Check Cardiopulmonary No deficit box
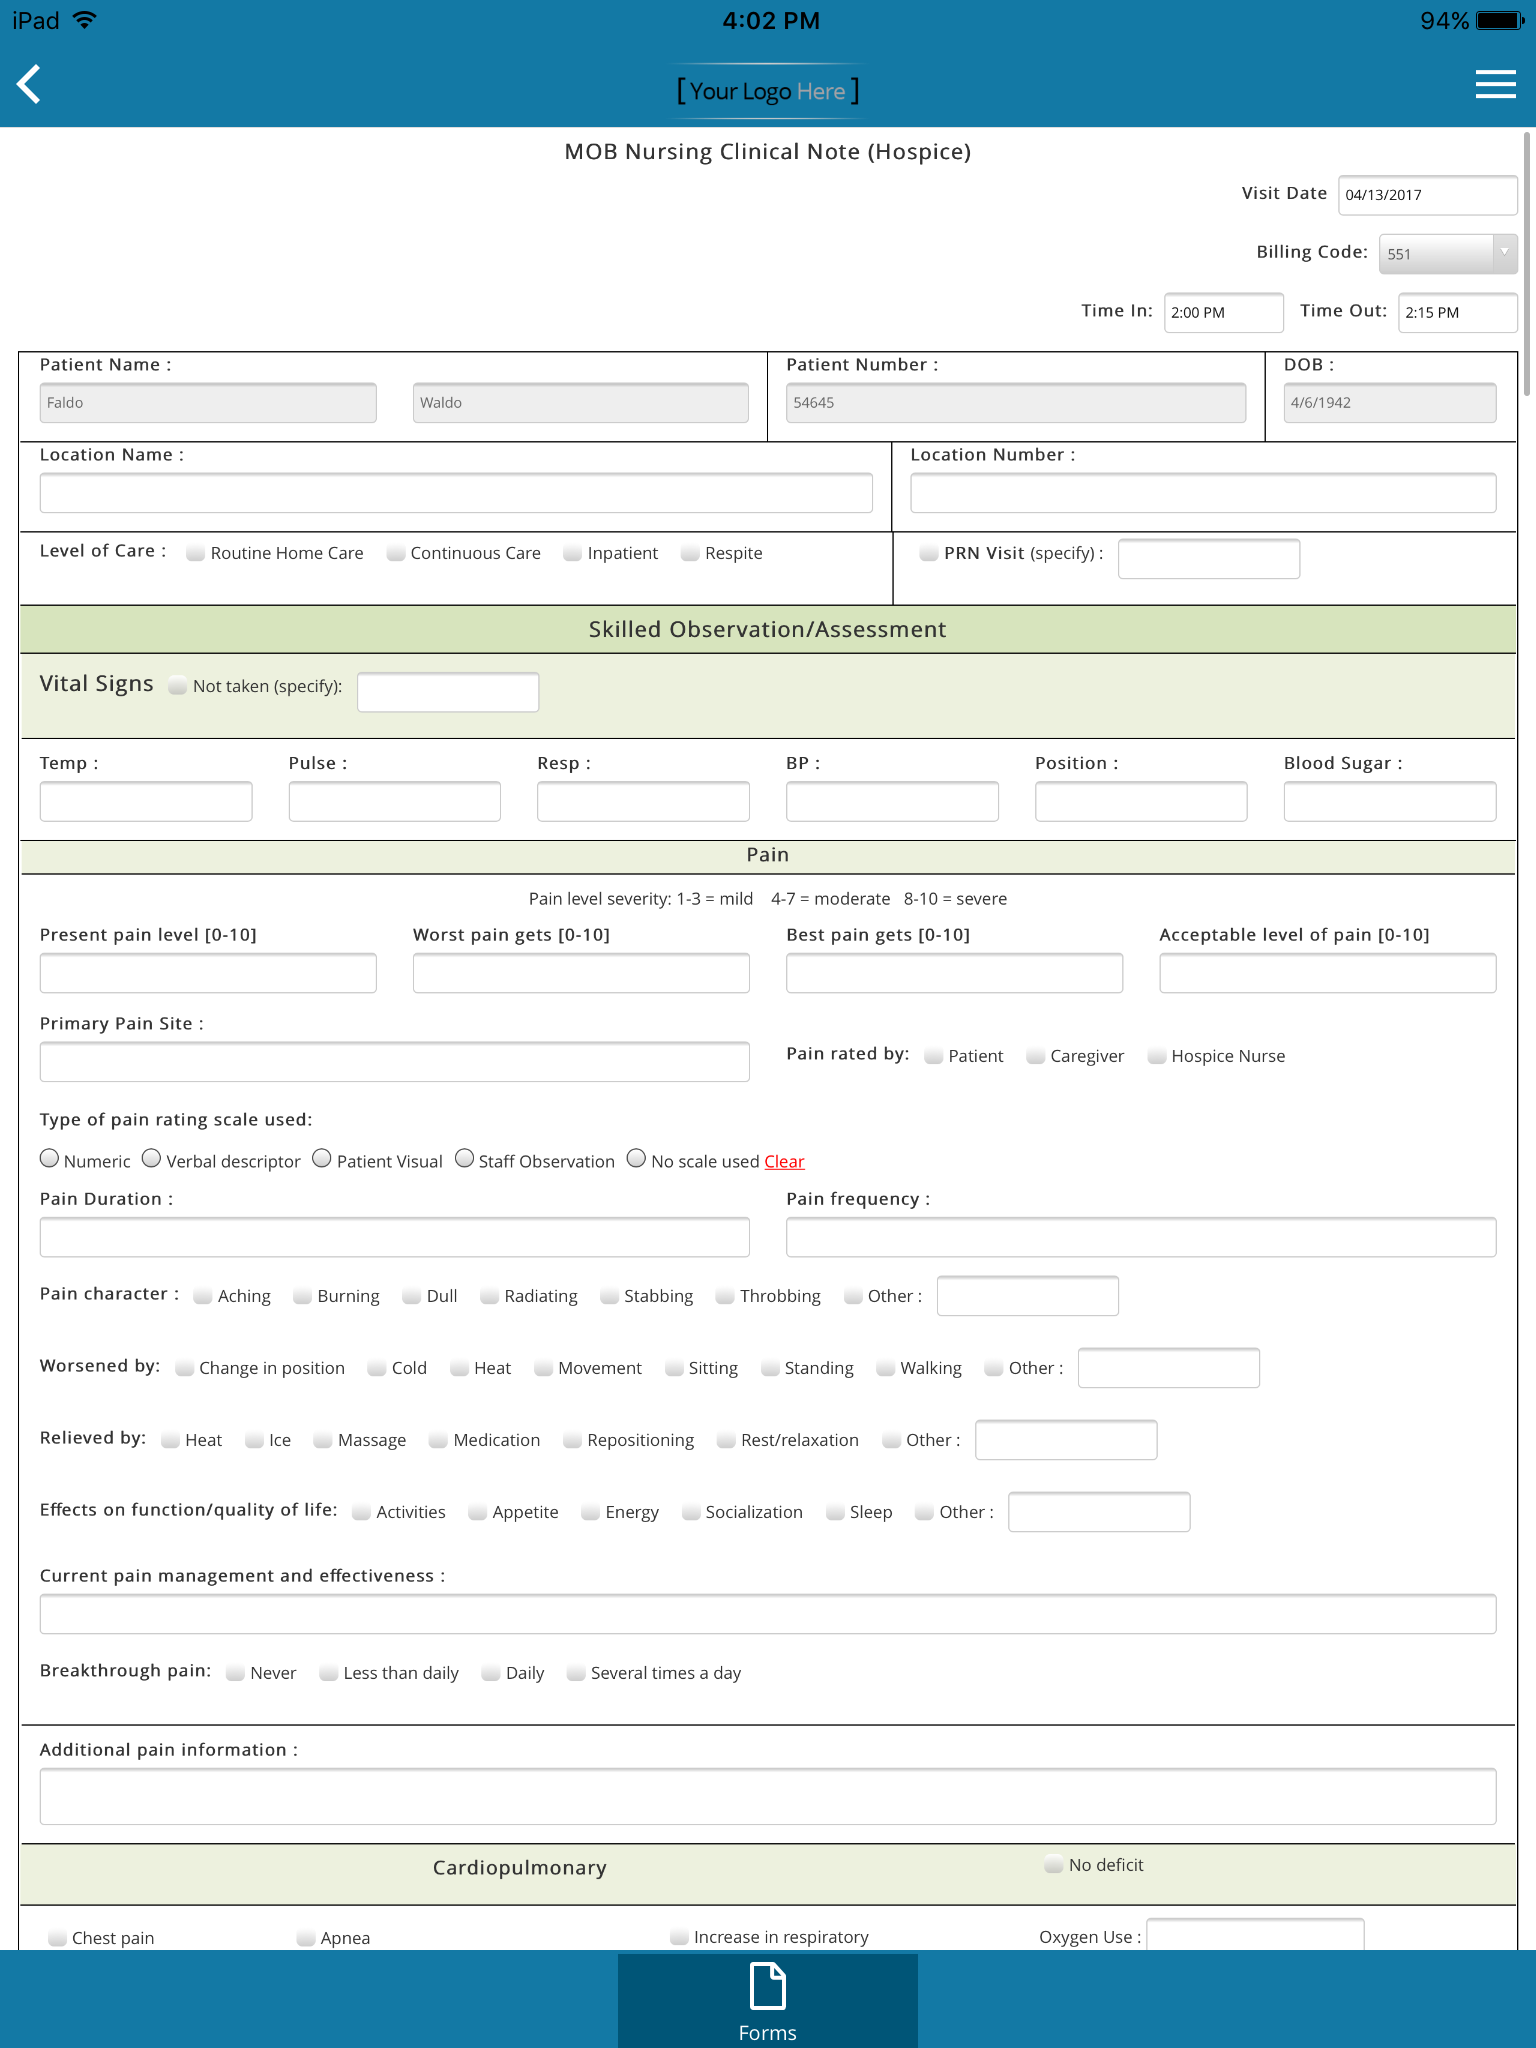 pyautogui.click(x=1054, y=1865)
